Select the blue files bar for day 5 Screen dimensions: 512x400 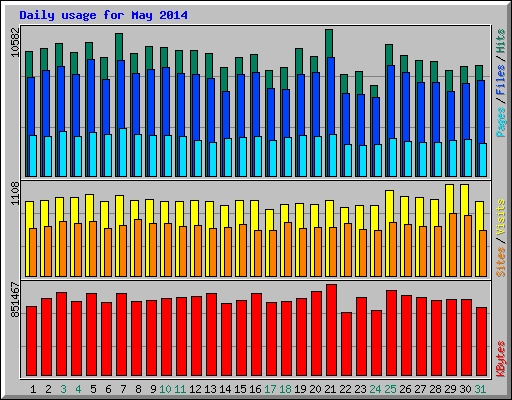[x=91, y=97]
